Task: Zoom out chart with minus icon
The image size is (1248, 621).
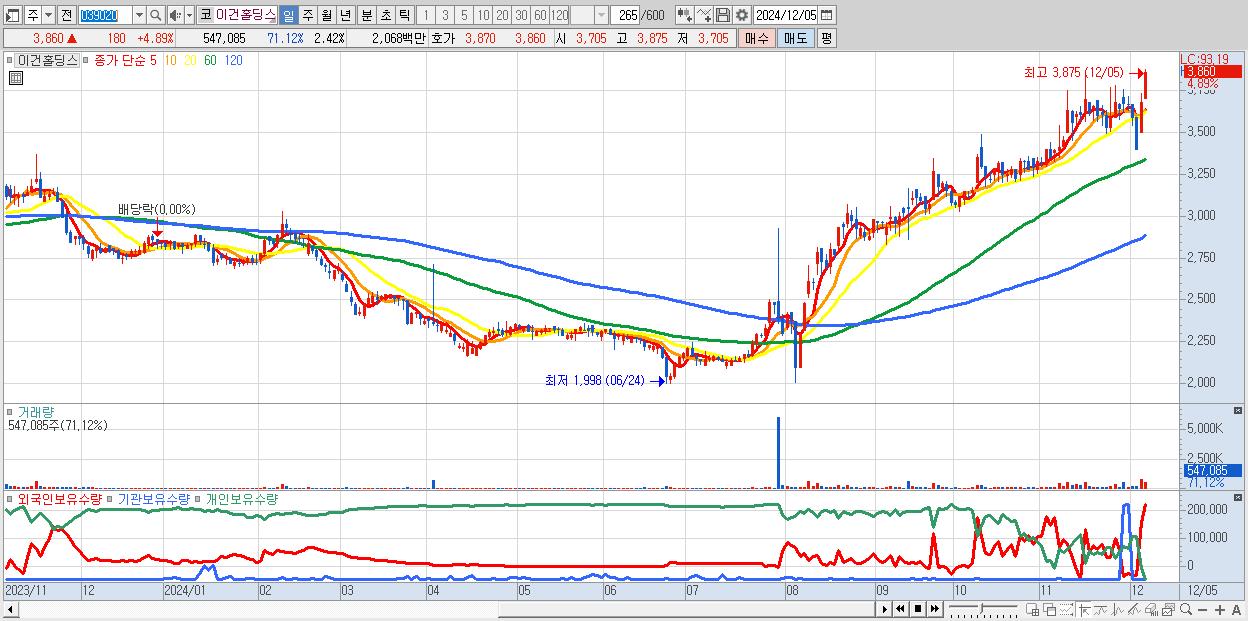Action: click(1203, 609)
